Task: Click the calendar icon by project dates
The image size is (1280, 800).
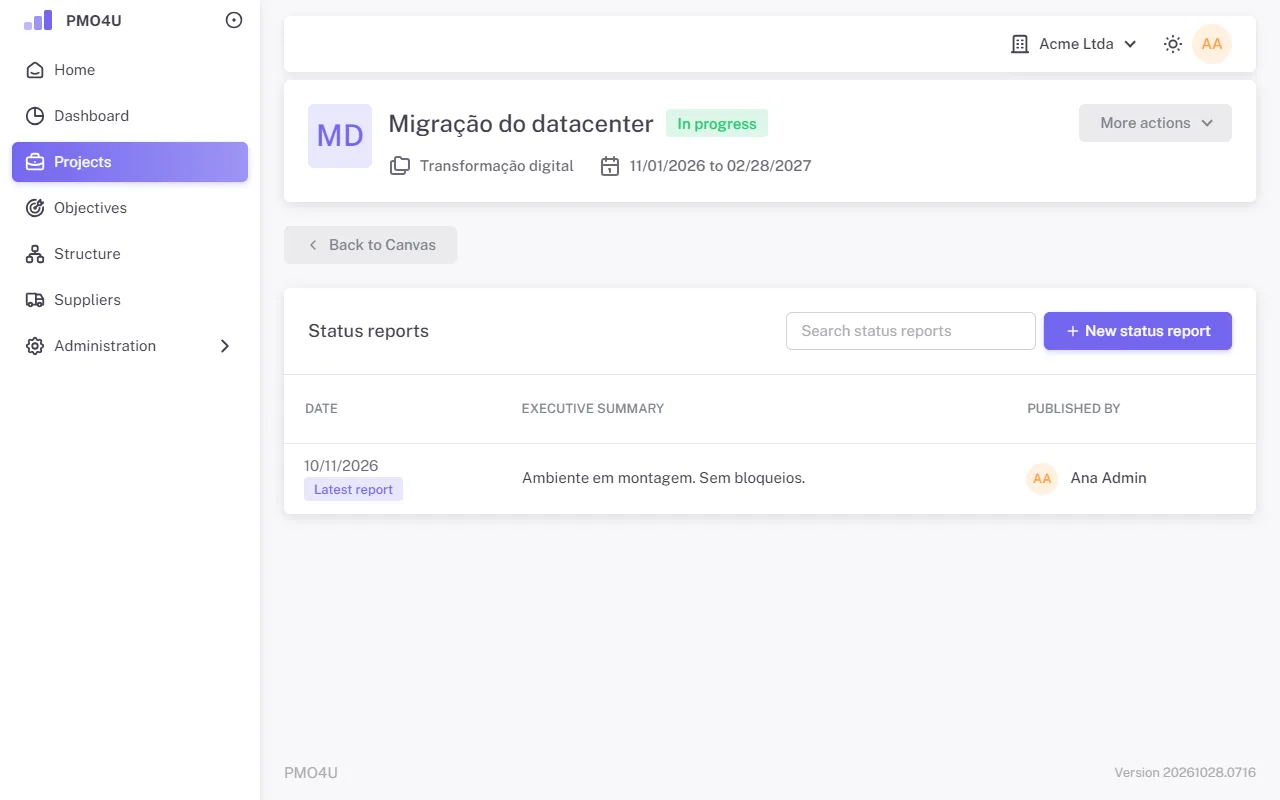Action: click(x=610, y=166)
